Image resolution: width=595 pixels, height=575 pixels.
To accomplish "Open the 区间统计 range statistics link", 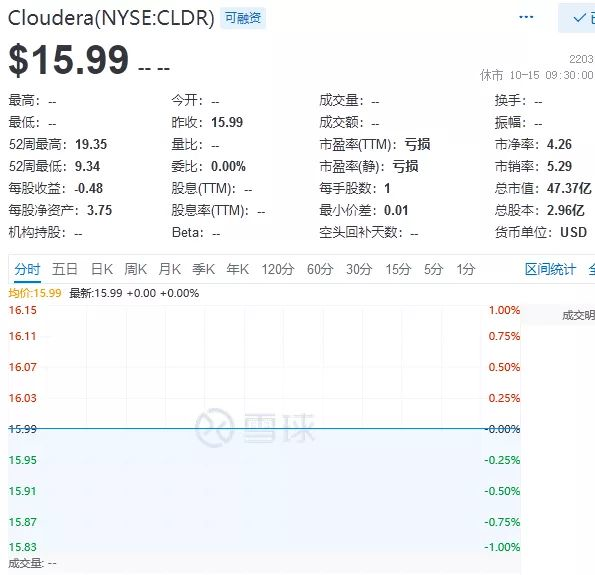I will [550, 269].
